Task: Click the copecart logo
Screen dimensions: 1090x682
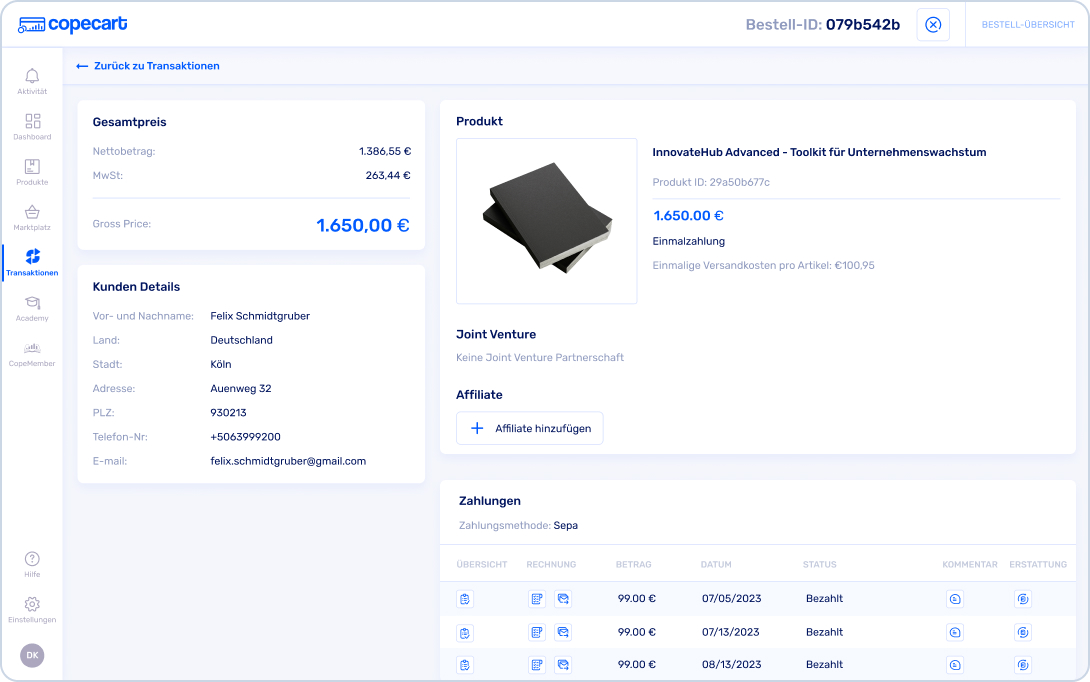Action: 72,24
